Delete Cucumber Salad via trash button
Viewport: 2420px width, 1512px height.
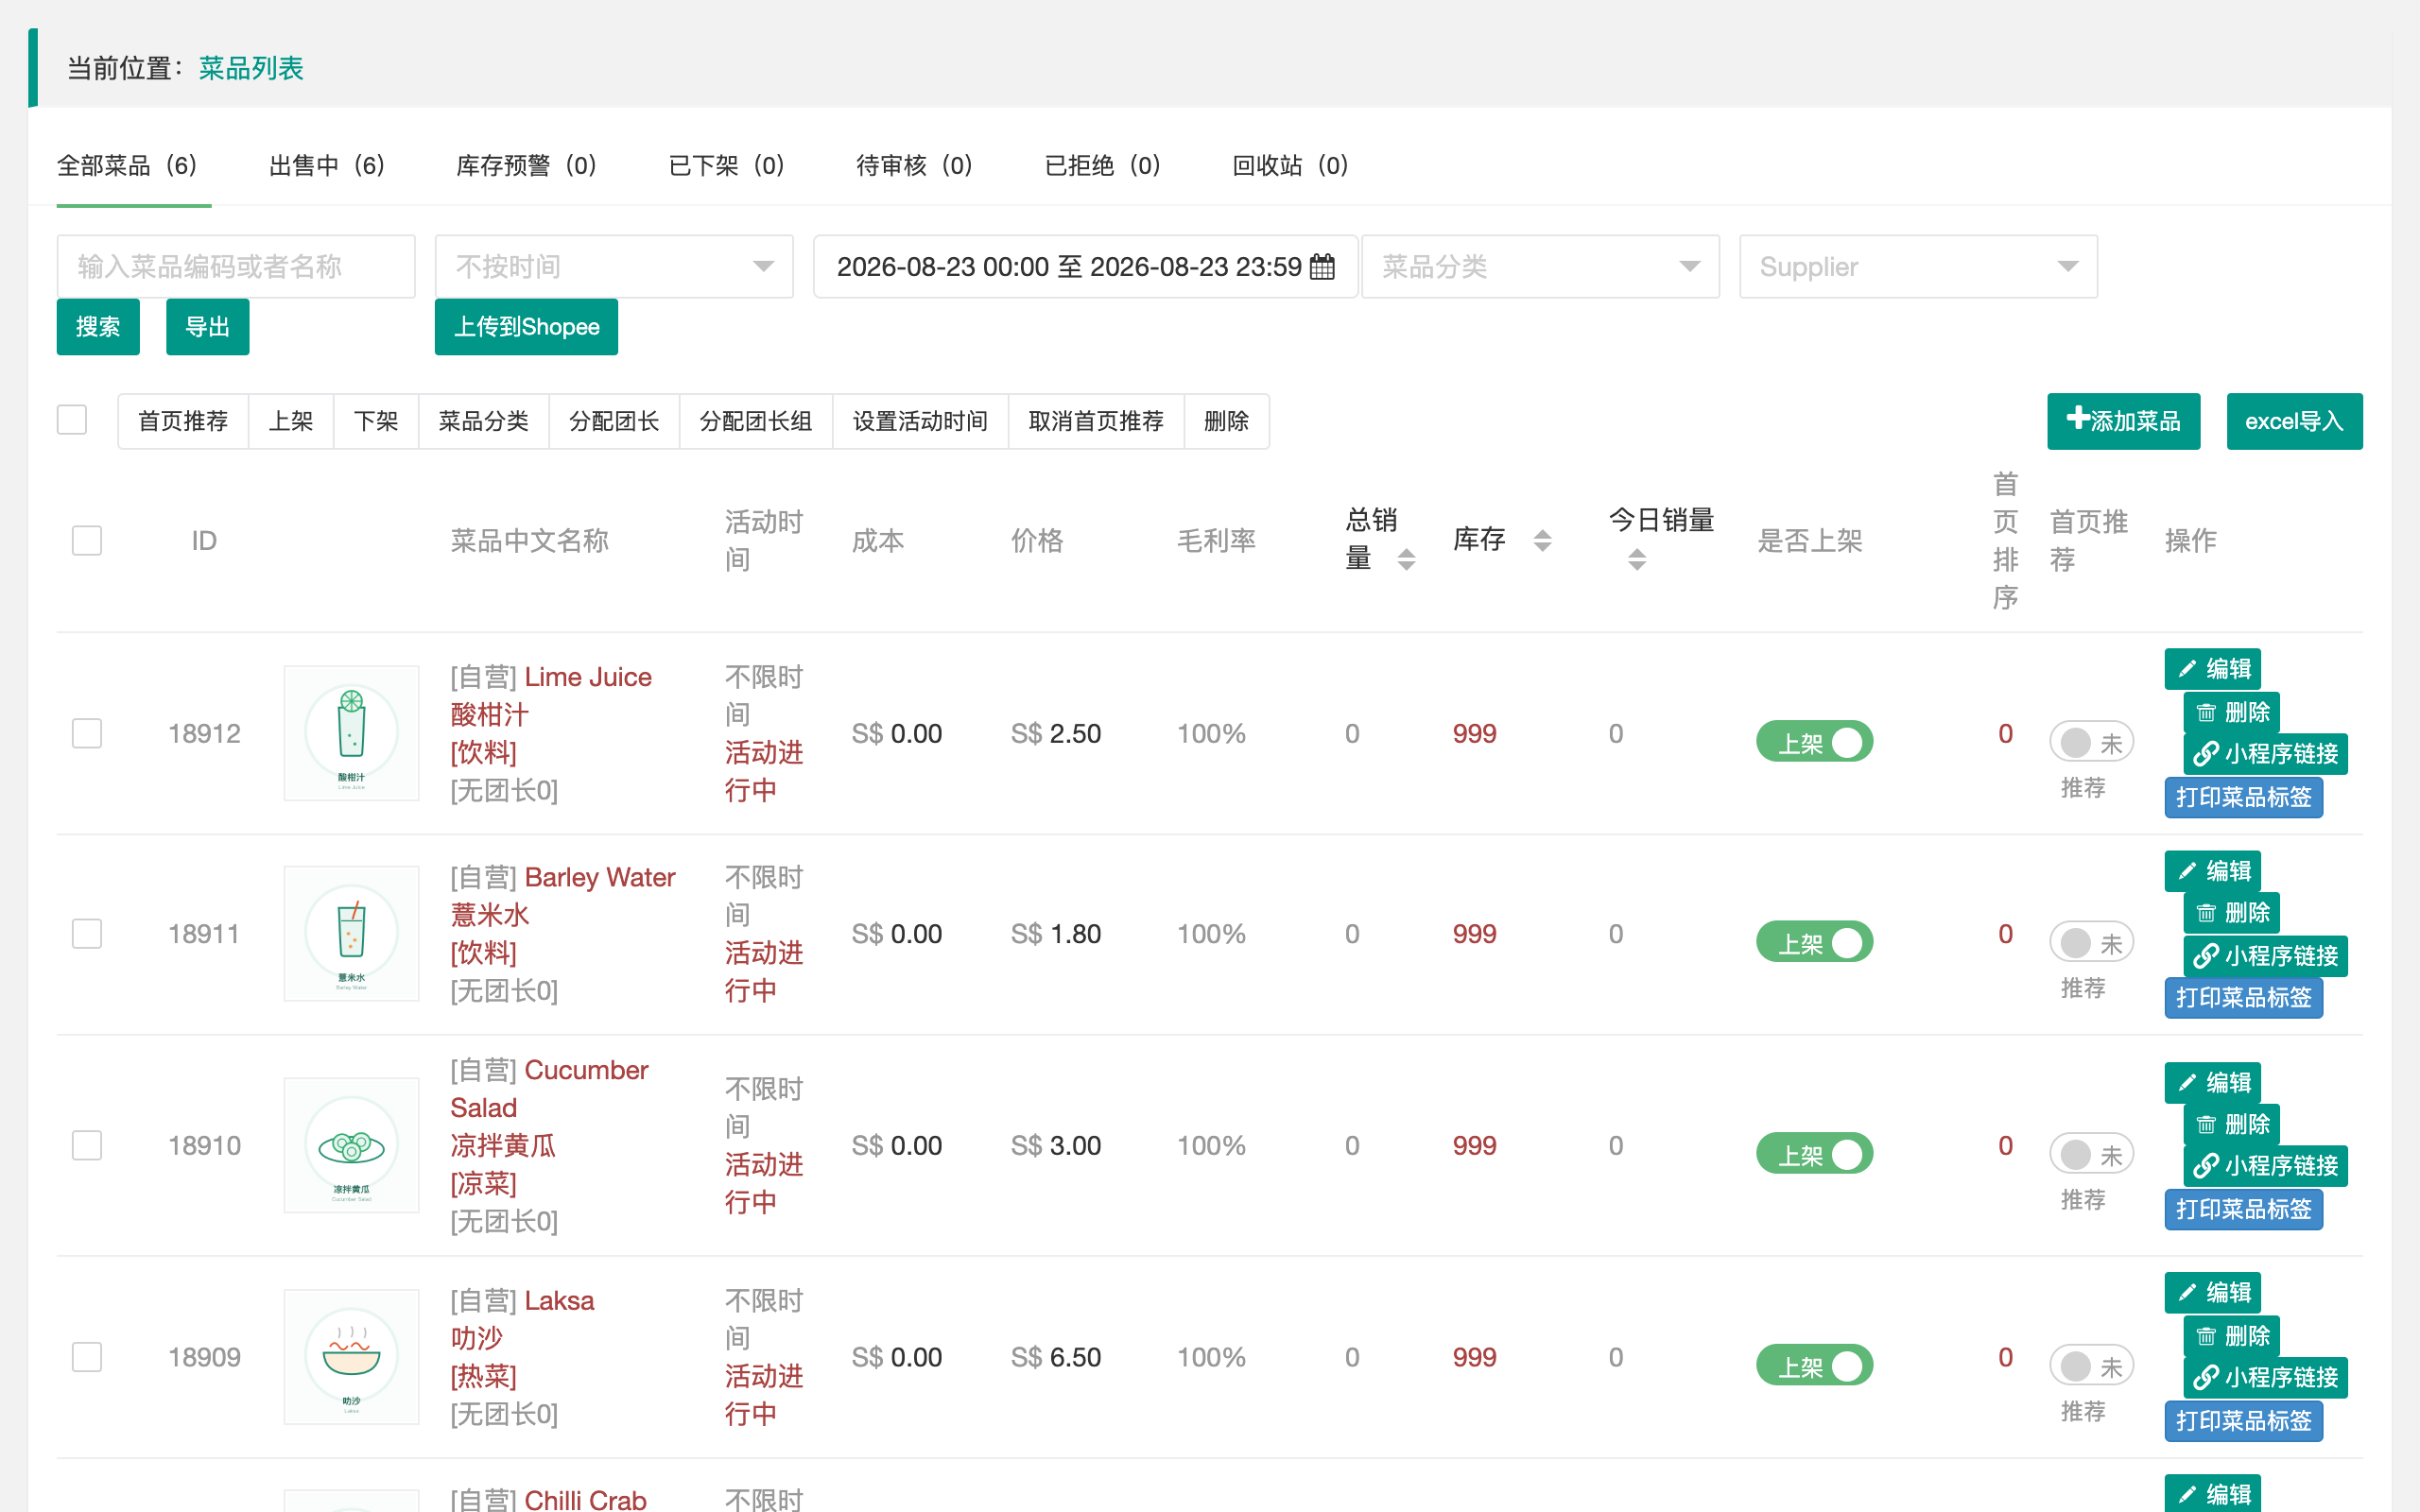click(x=2231, y=1124)
